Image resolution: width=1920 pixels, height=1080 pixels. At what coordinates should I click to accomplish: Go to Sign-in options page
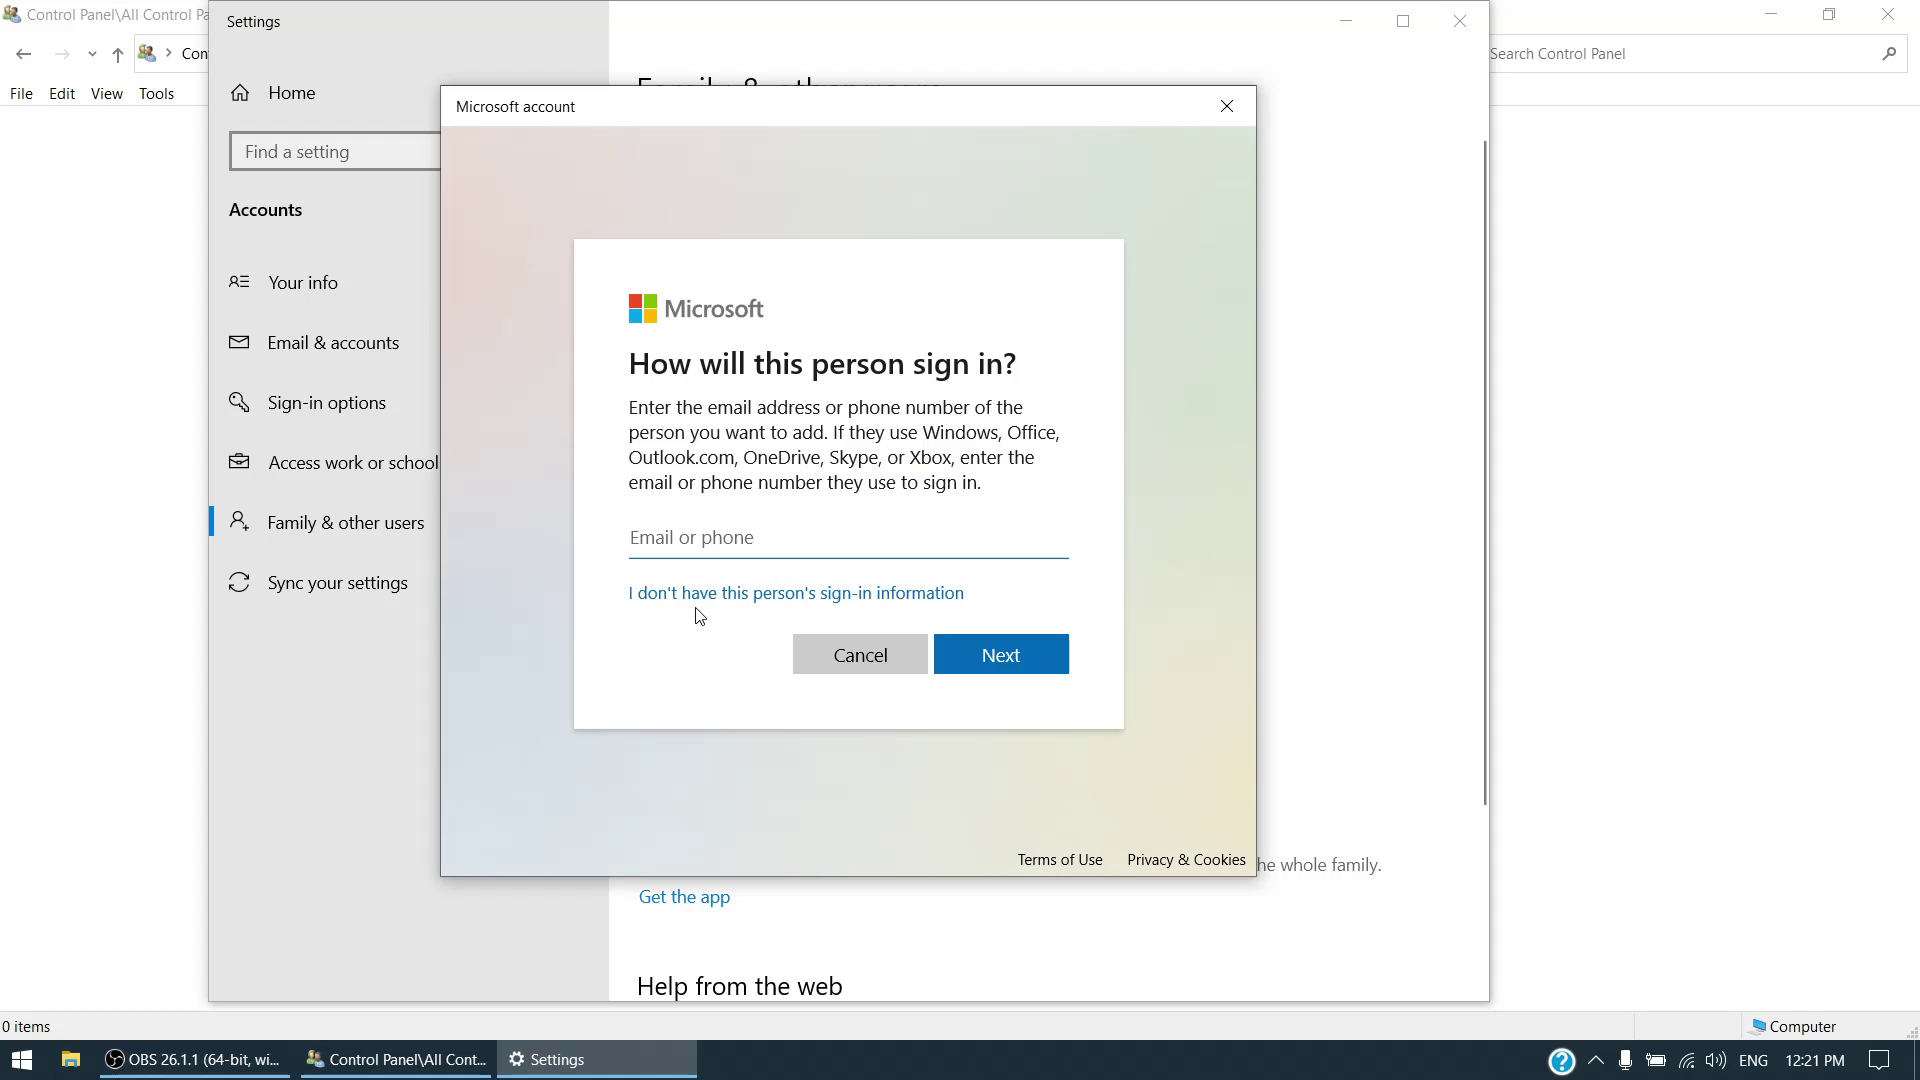click(x=326, y=403)
